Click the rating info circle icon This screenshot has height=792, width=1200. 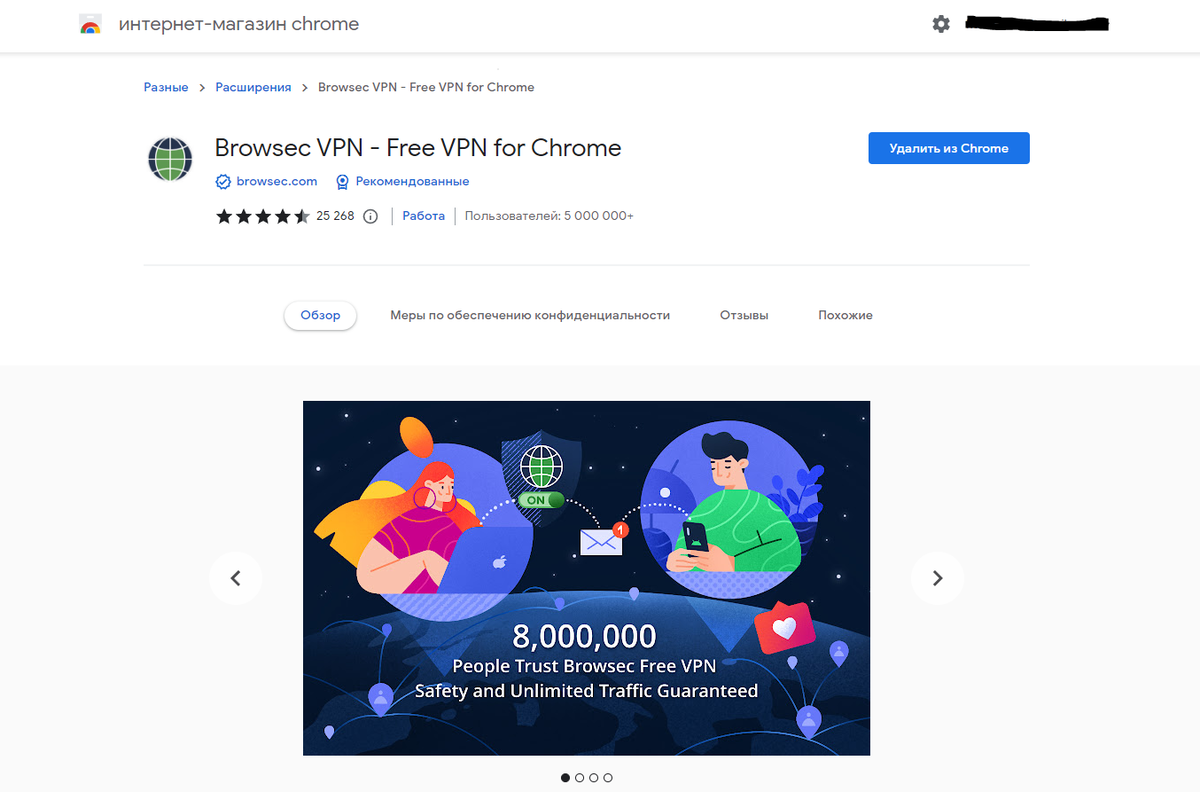371,216
